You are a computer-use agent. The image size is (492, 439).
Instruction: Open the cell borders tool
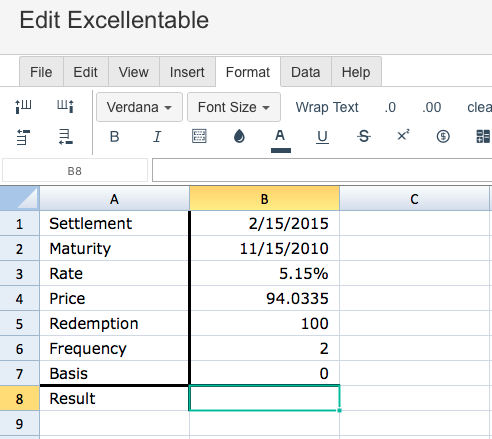coord(199,136)
